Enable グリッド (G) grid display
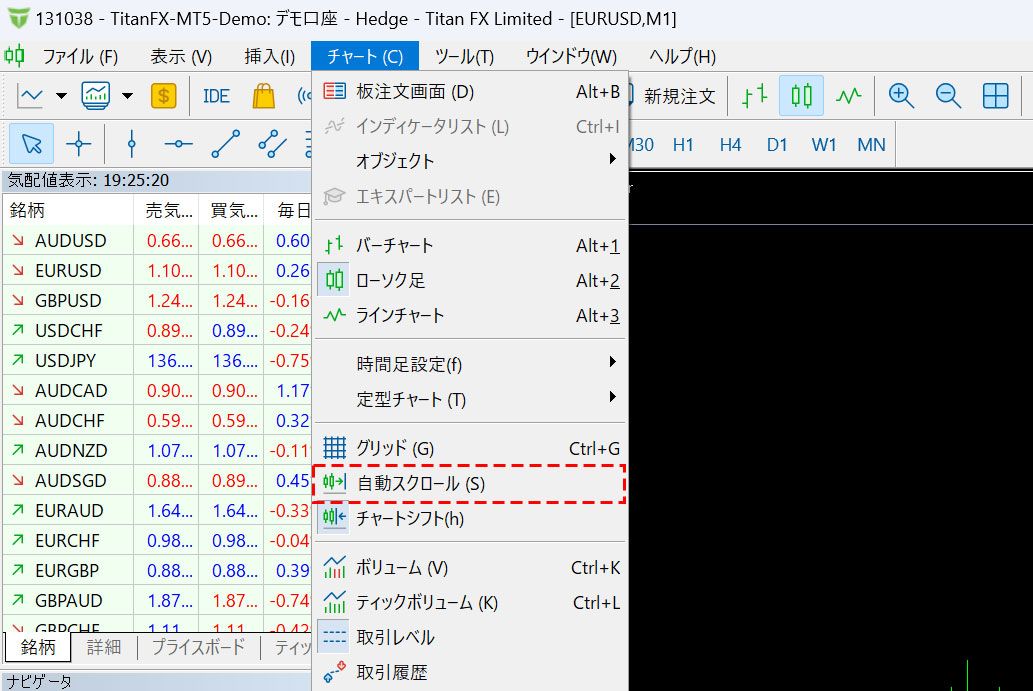The width and height of the screenshot is (1033, 691). (395, 449)
